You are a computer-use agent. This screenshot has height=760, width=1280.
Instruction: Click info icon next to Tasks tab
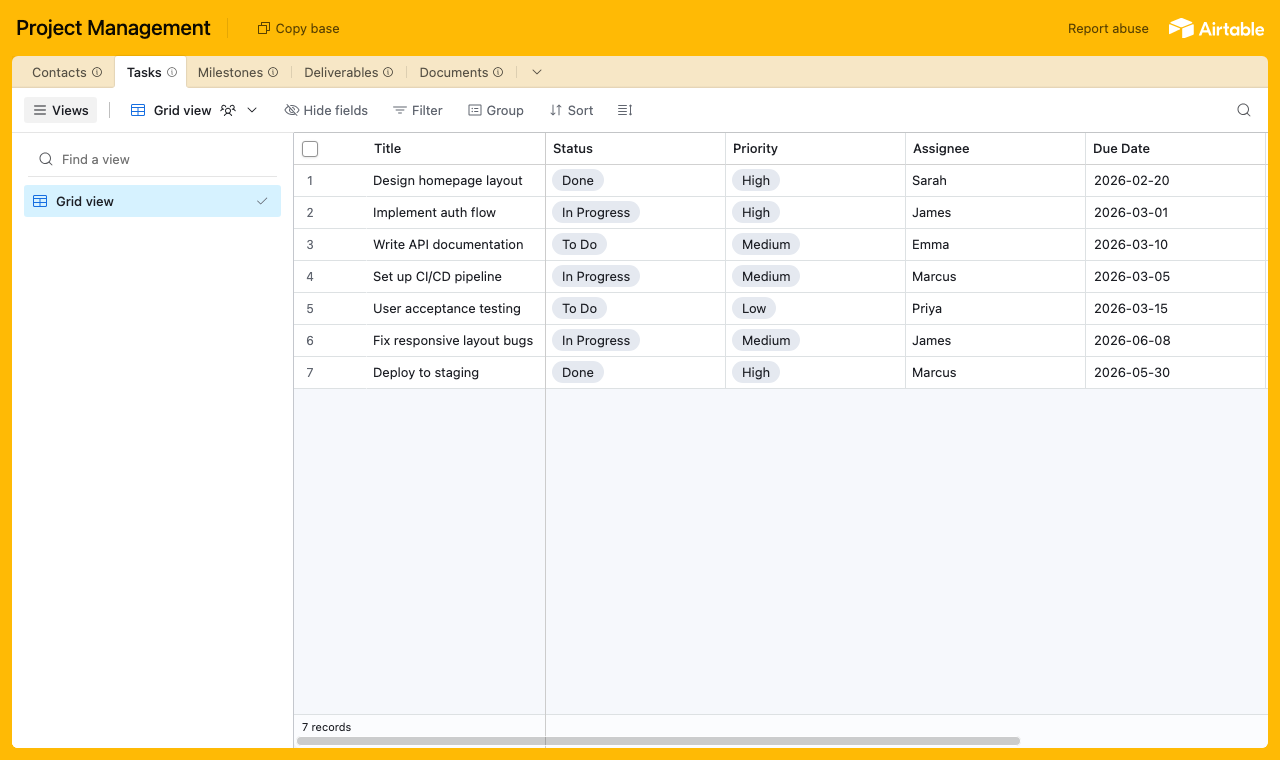pyautogui.click(x=172, y=72)
